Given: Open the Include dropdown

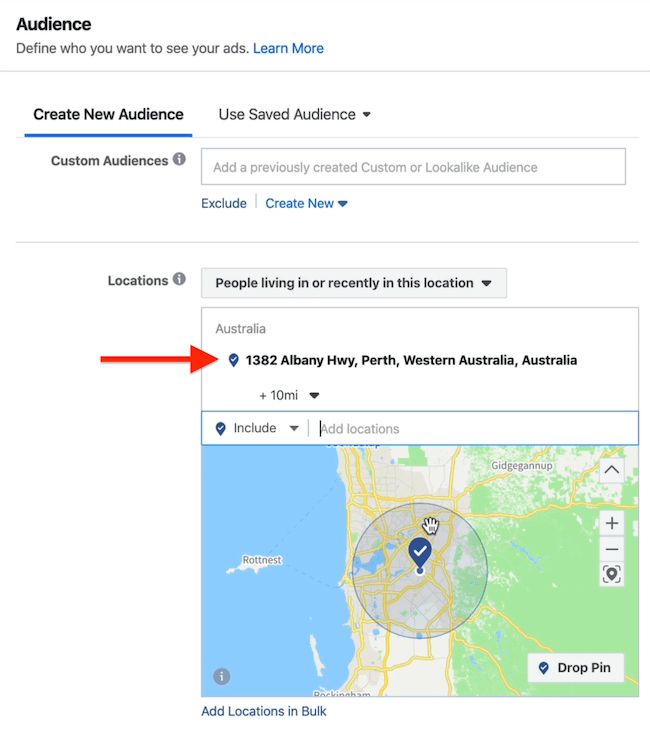Looking at the screenshot, I should (257, 428).
